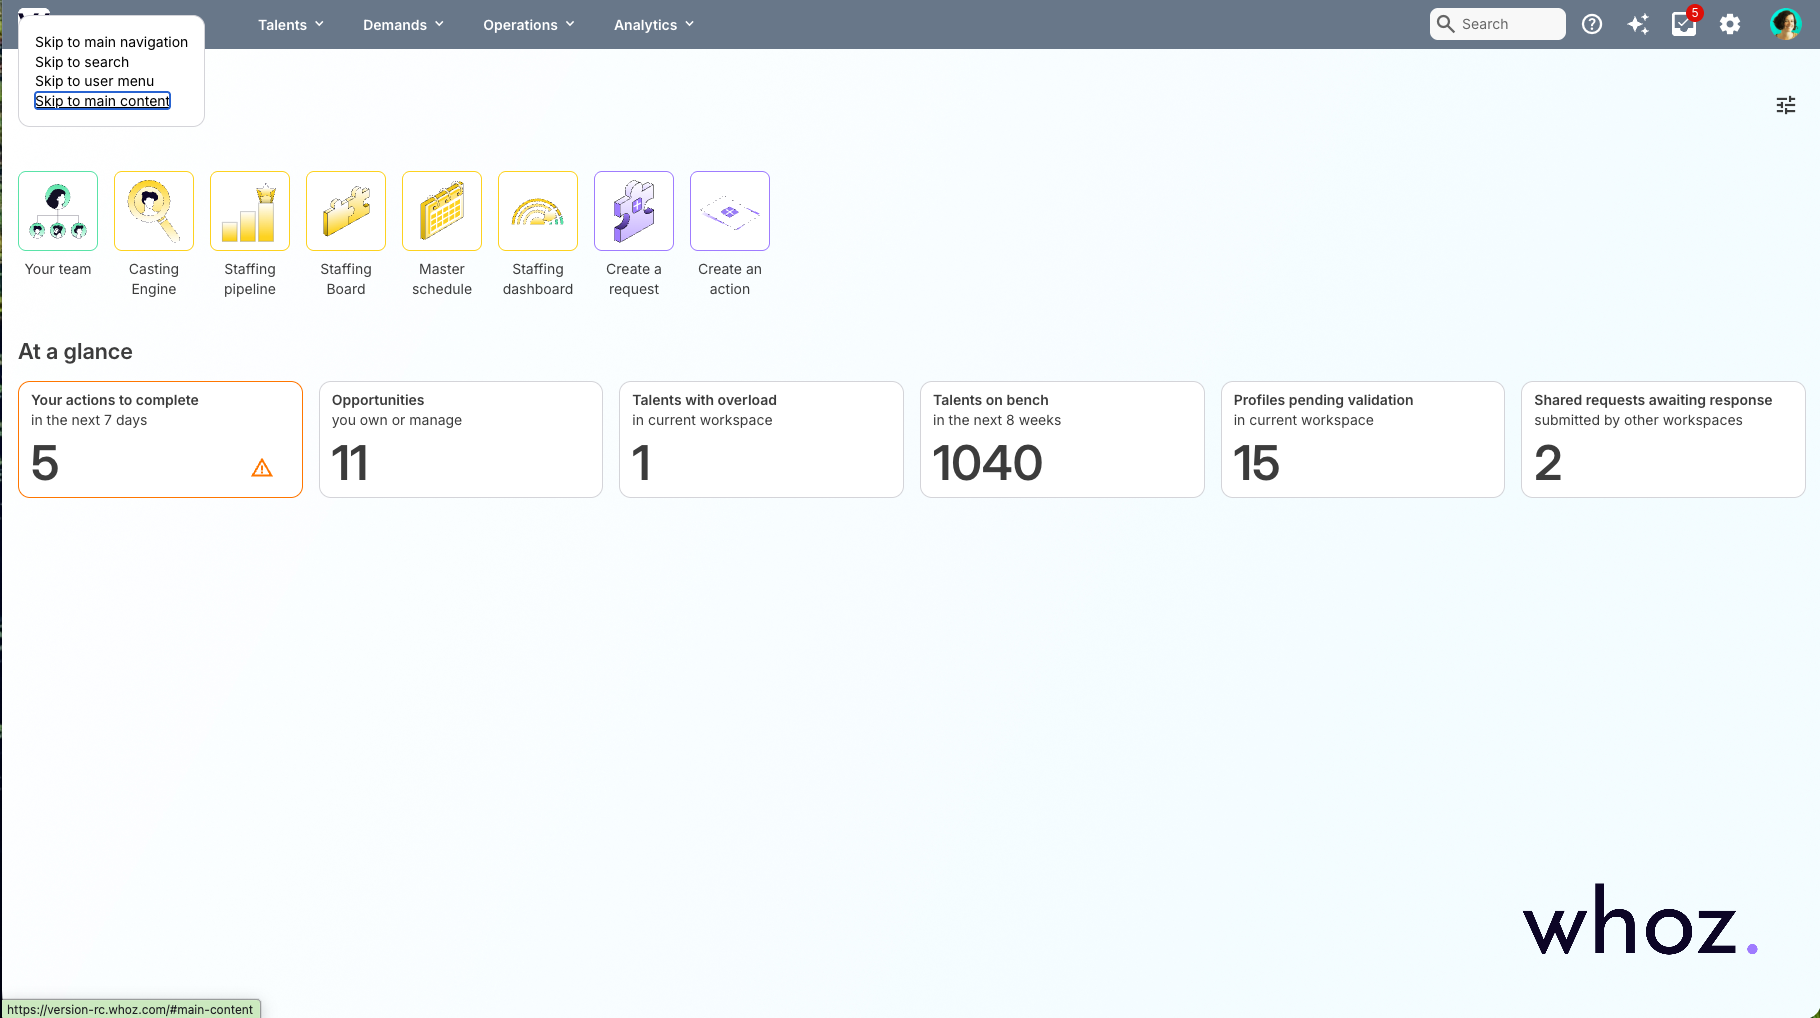This screenshot has width=1820, height=1018.
Task: Open the Analytics menu
Action: [x=654, y=25]
